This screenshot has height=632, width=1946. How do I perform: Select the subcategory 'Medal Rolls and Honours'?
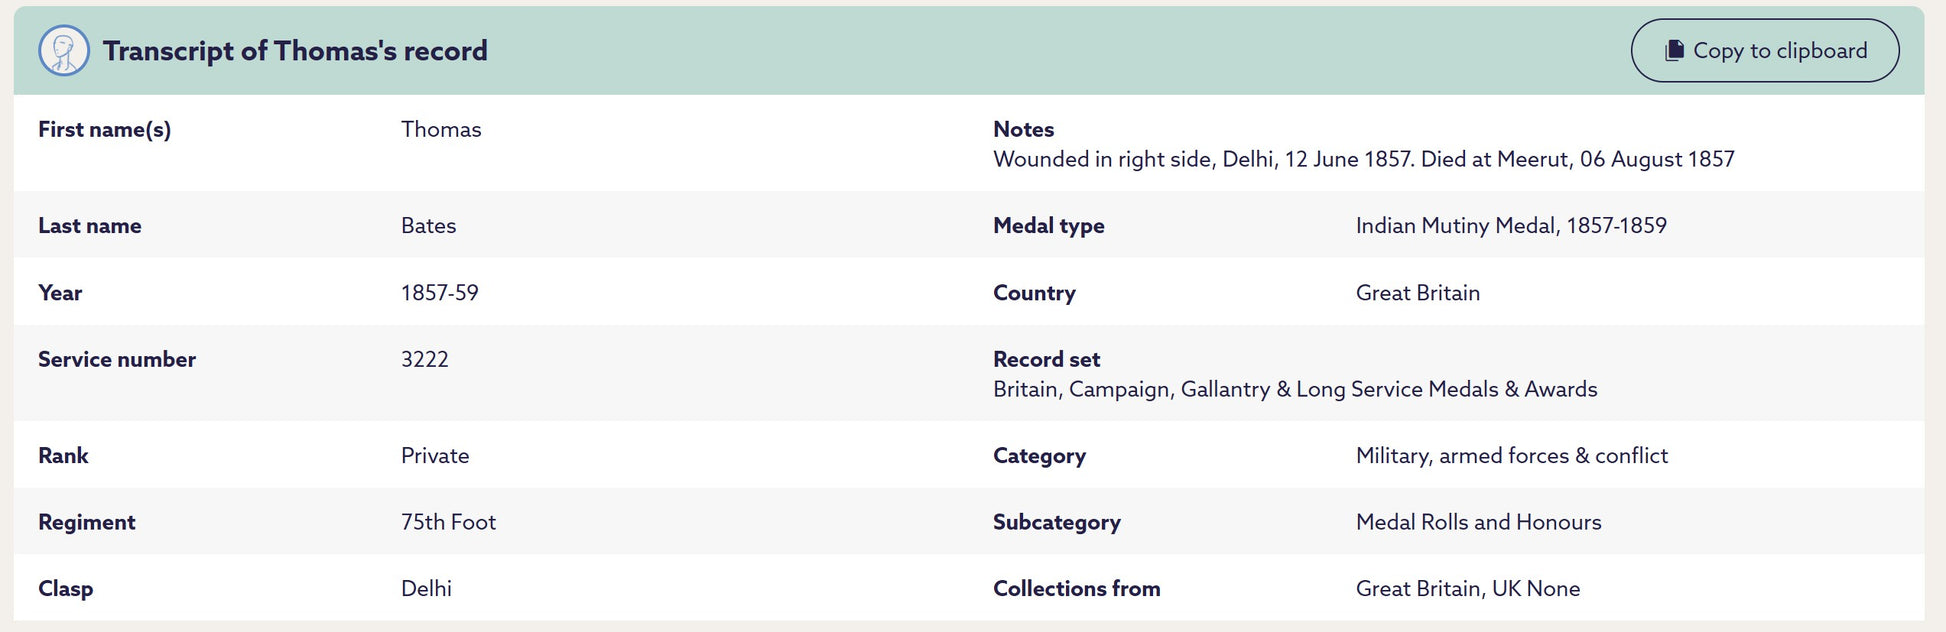1478,522
